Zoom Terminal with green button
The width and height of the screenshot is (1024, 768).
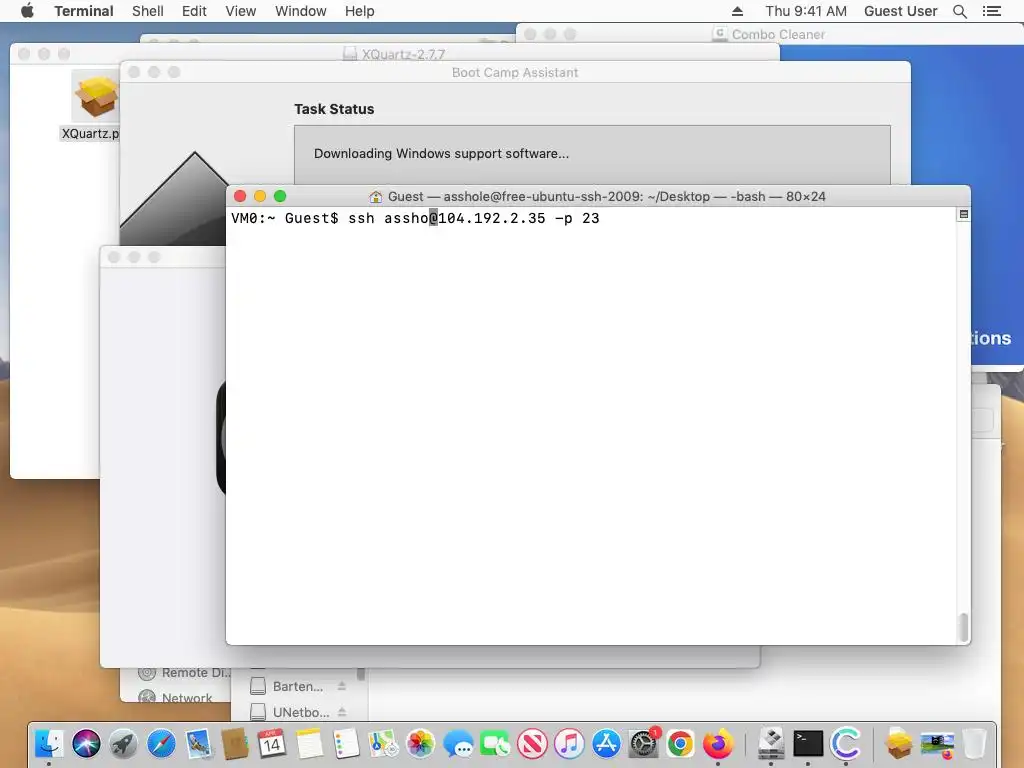click(280, 196)
